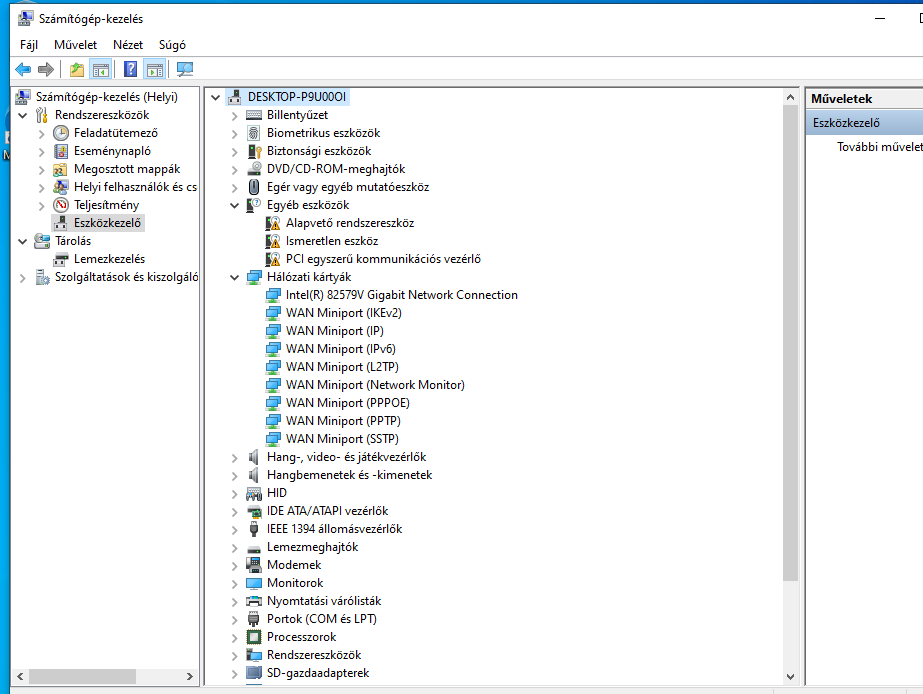Expand the IDE ATA/ATAPI vezérlők category
Screen dimensions: 923x694
[x=234, y=512]
